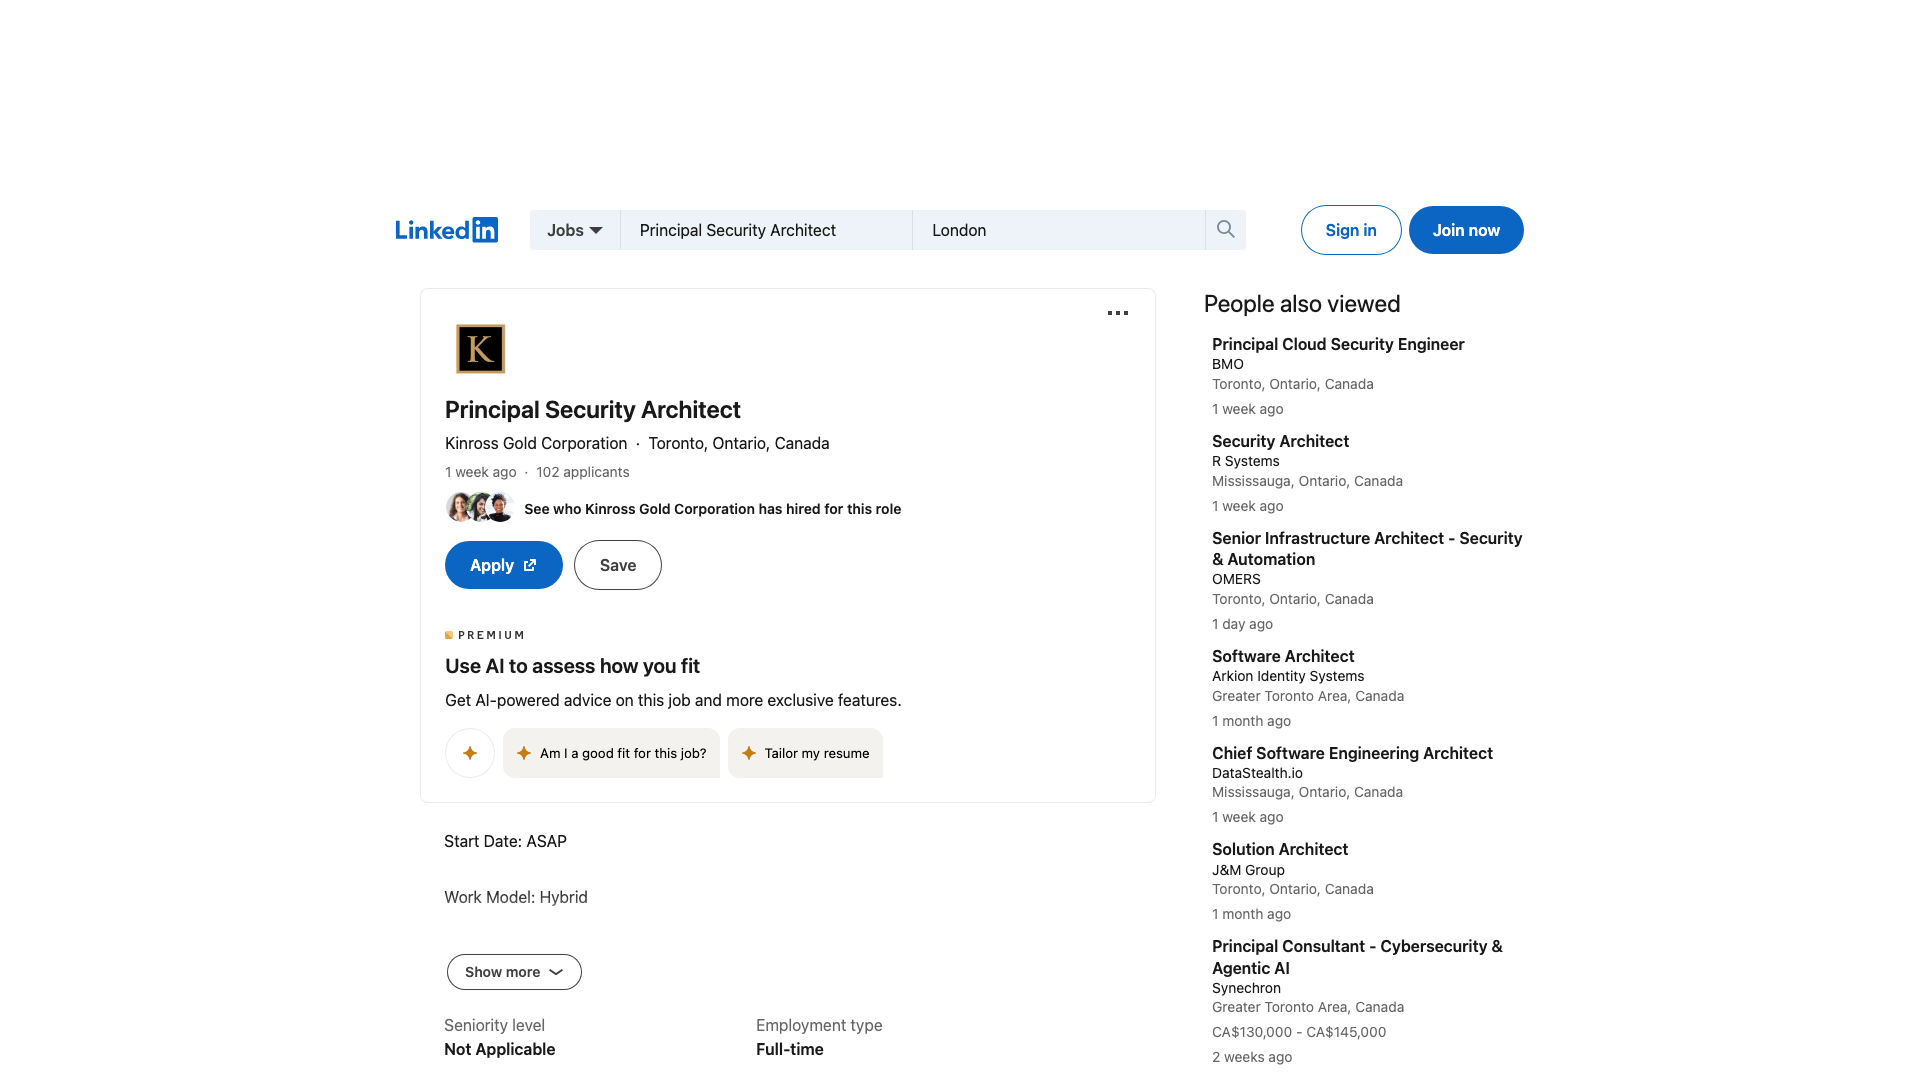Click the Not Applicable seniority value

(x=499, y=1049)
